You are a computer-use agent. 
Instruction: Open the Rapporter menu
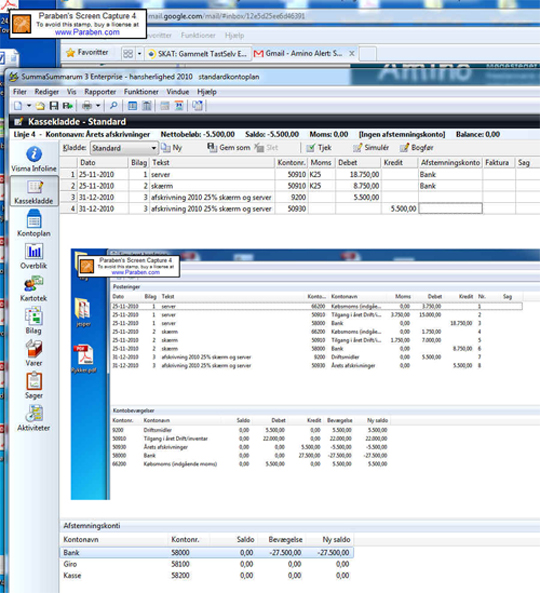coord(100,92)
